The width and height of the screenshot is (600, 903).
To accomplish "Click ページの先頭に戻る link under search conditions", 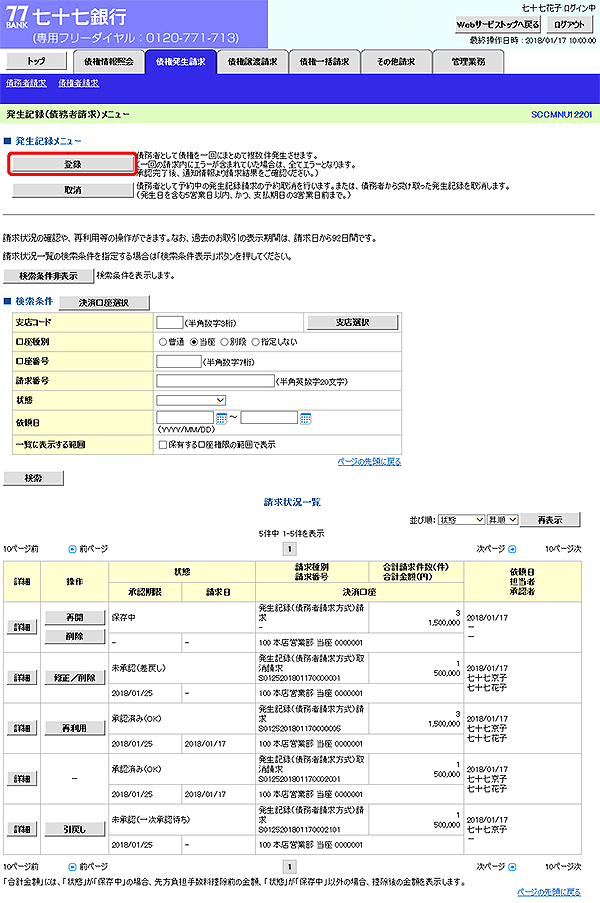I will tap(369, 462).
